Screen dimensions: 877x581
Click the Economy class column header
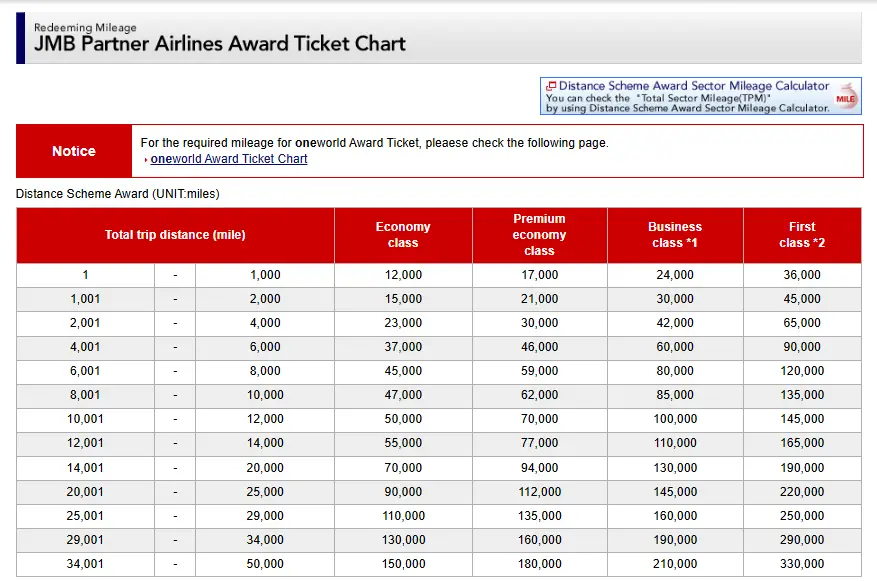coord(403,235)
